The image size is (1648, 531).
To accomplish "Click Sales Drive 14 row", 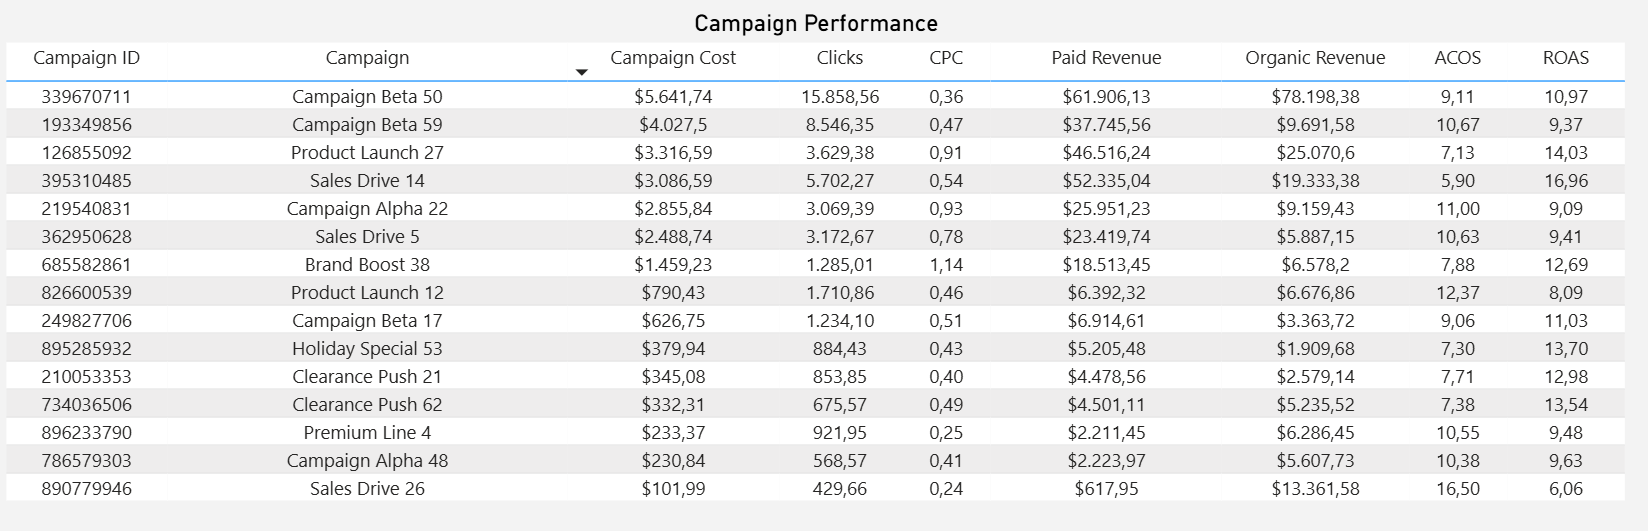I will [367, 181].
